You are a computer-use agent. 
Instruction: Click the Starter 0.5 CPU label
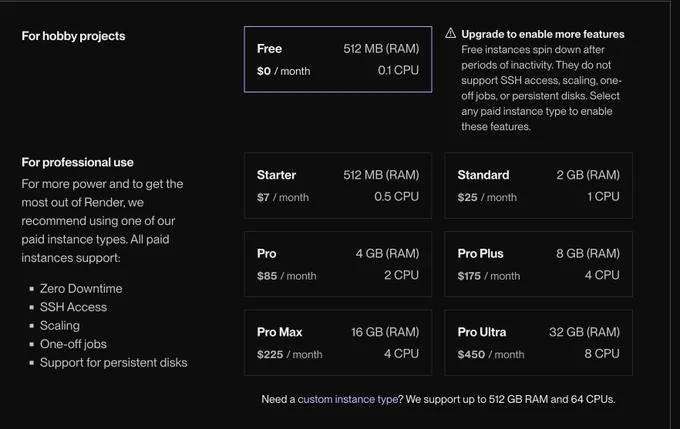tap(396, 196)
